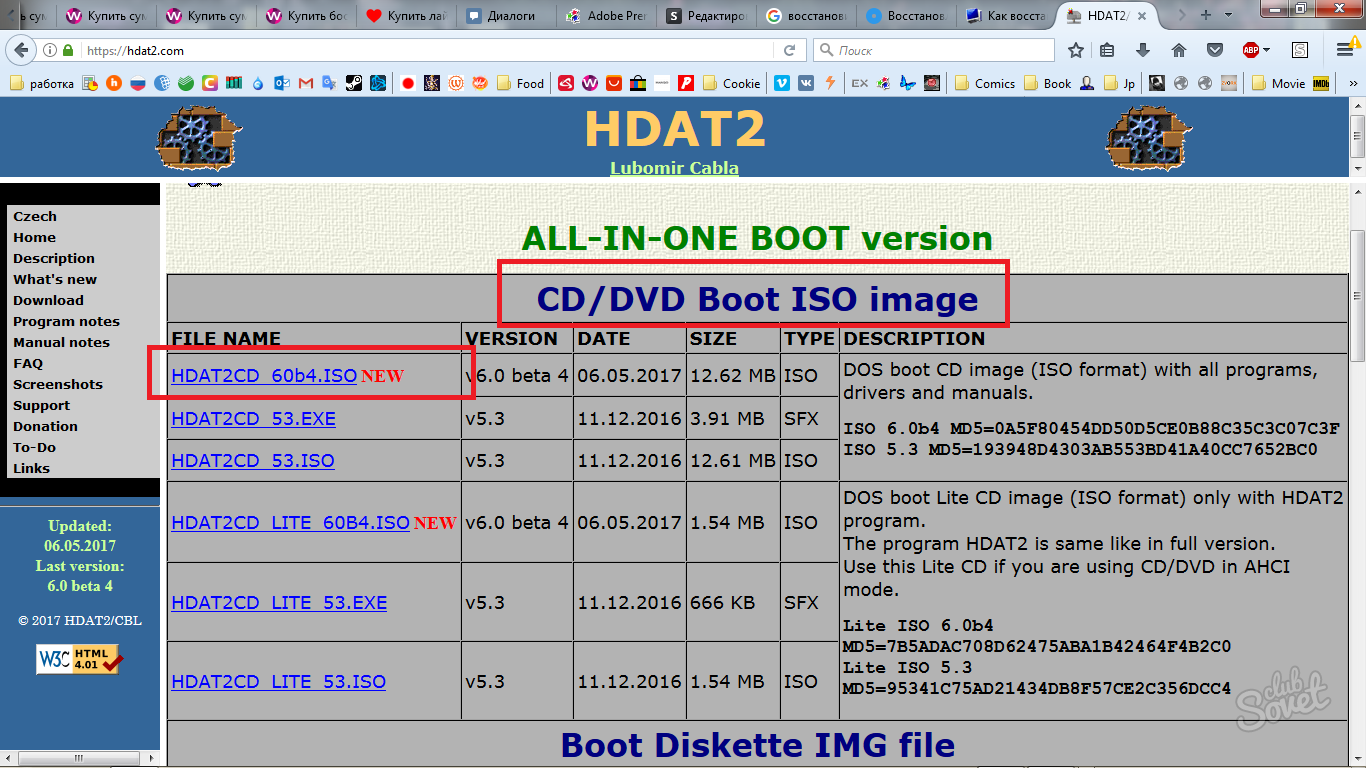Open the Outlook bookmark icon
The width and height of the screenshot is (1366, 768).
pos(282,84)
